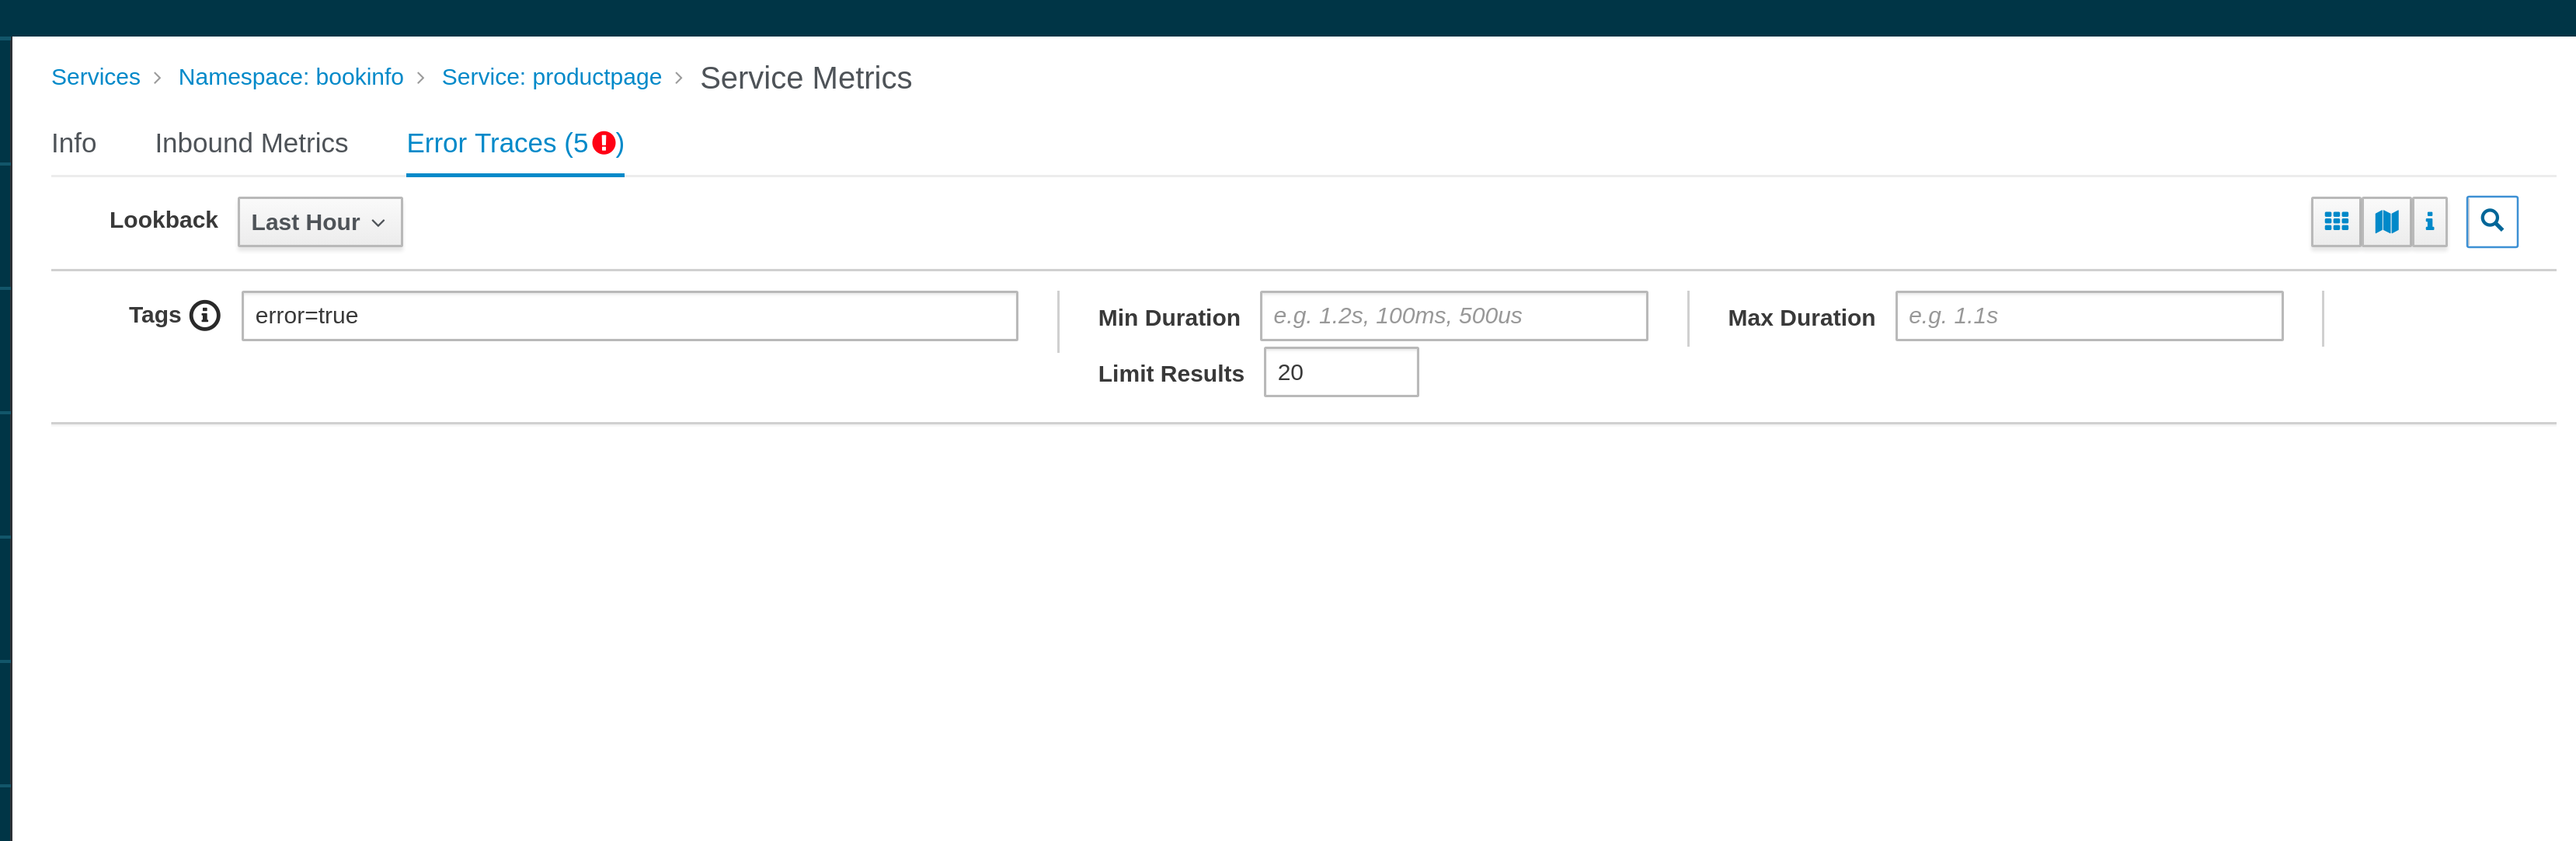This screenshot has height=841, width=2576.
Task: Click the Min Duration input field
Action: 1453,316
